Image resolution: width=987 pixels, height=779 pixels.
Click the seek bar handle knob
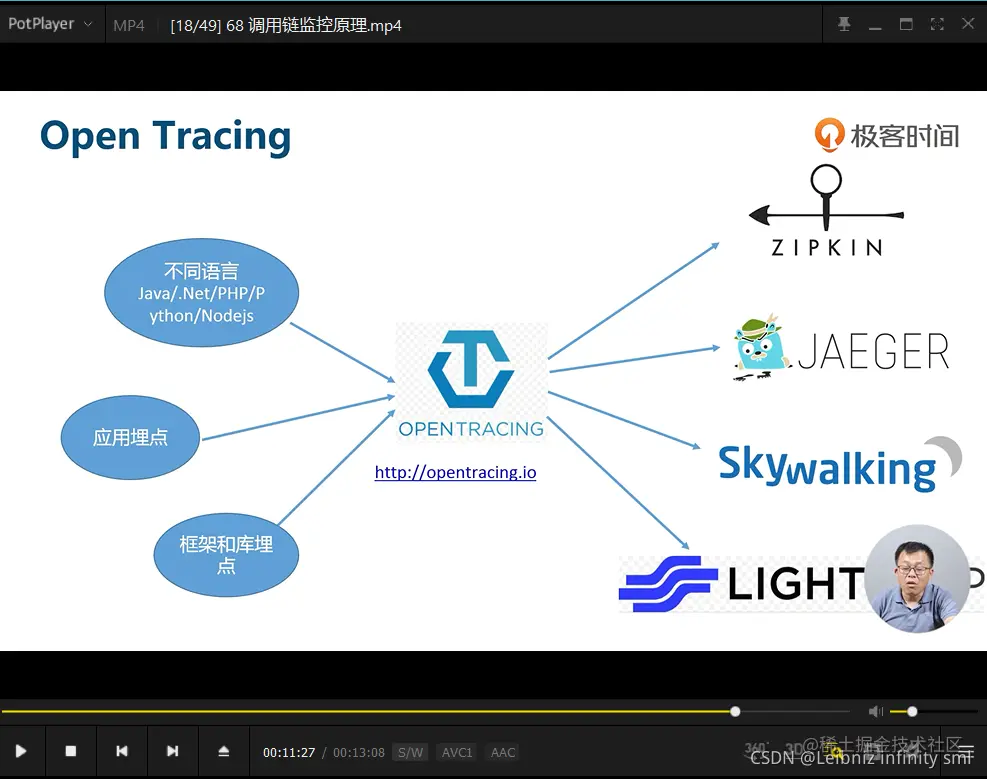(735, 712)
